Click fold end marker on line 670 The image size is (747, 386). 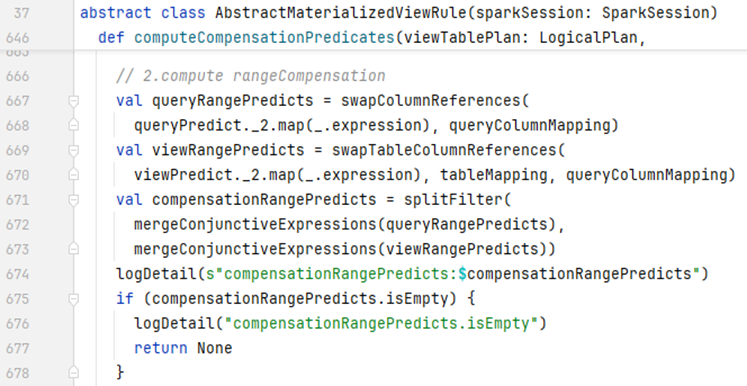click(x=73, y=175)
